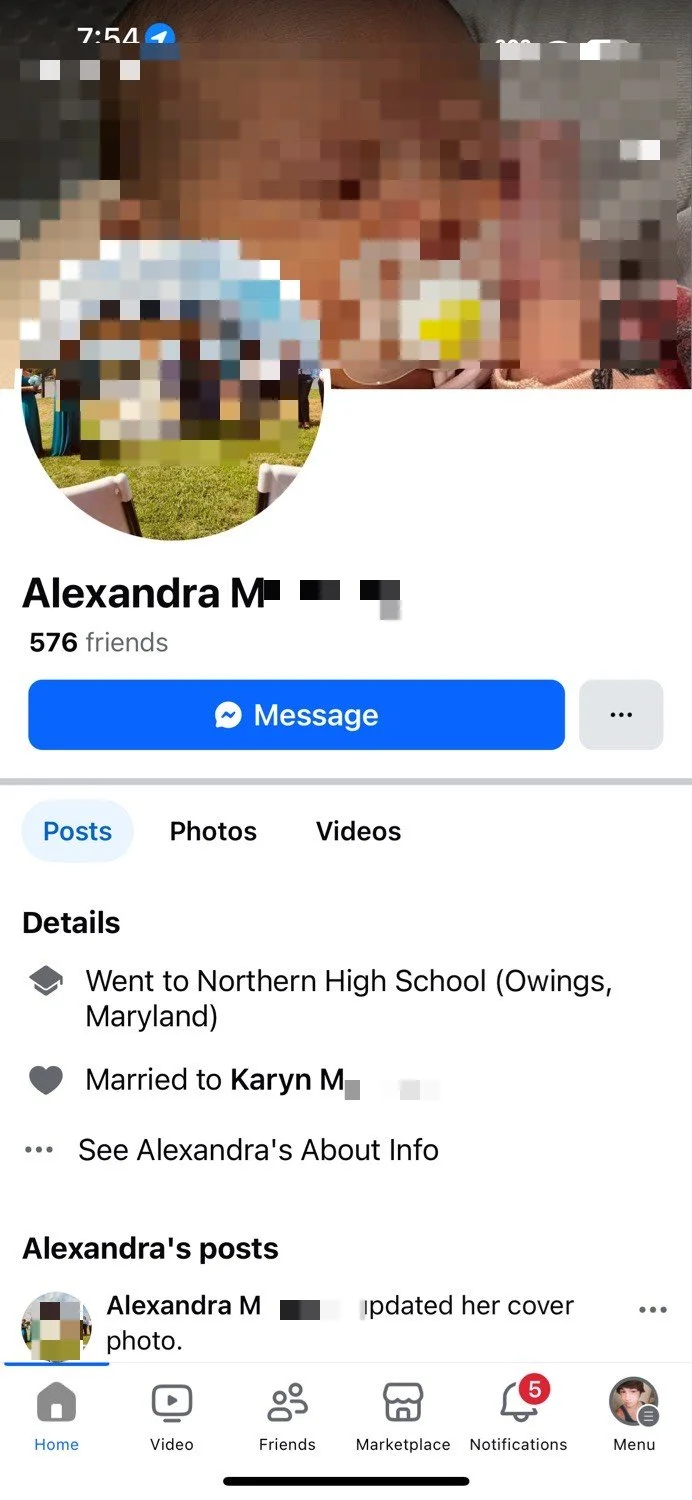Open the Video tab icon
This screenshot has height=1500, width=692.
pos(172,1402)
